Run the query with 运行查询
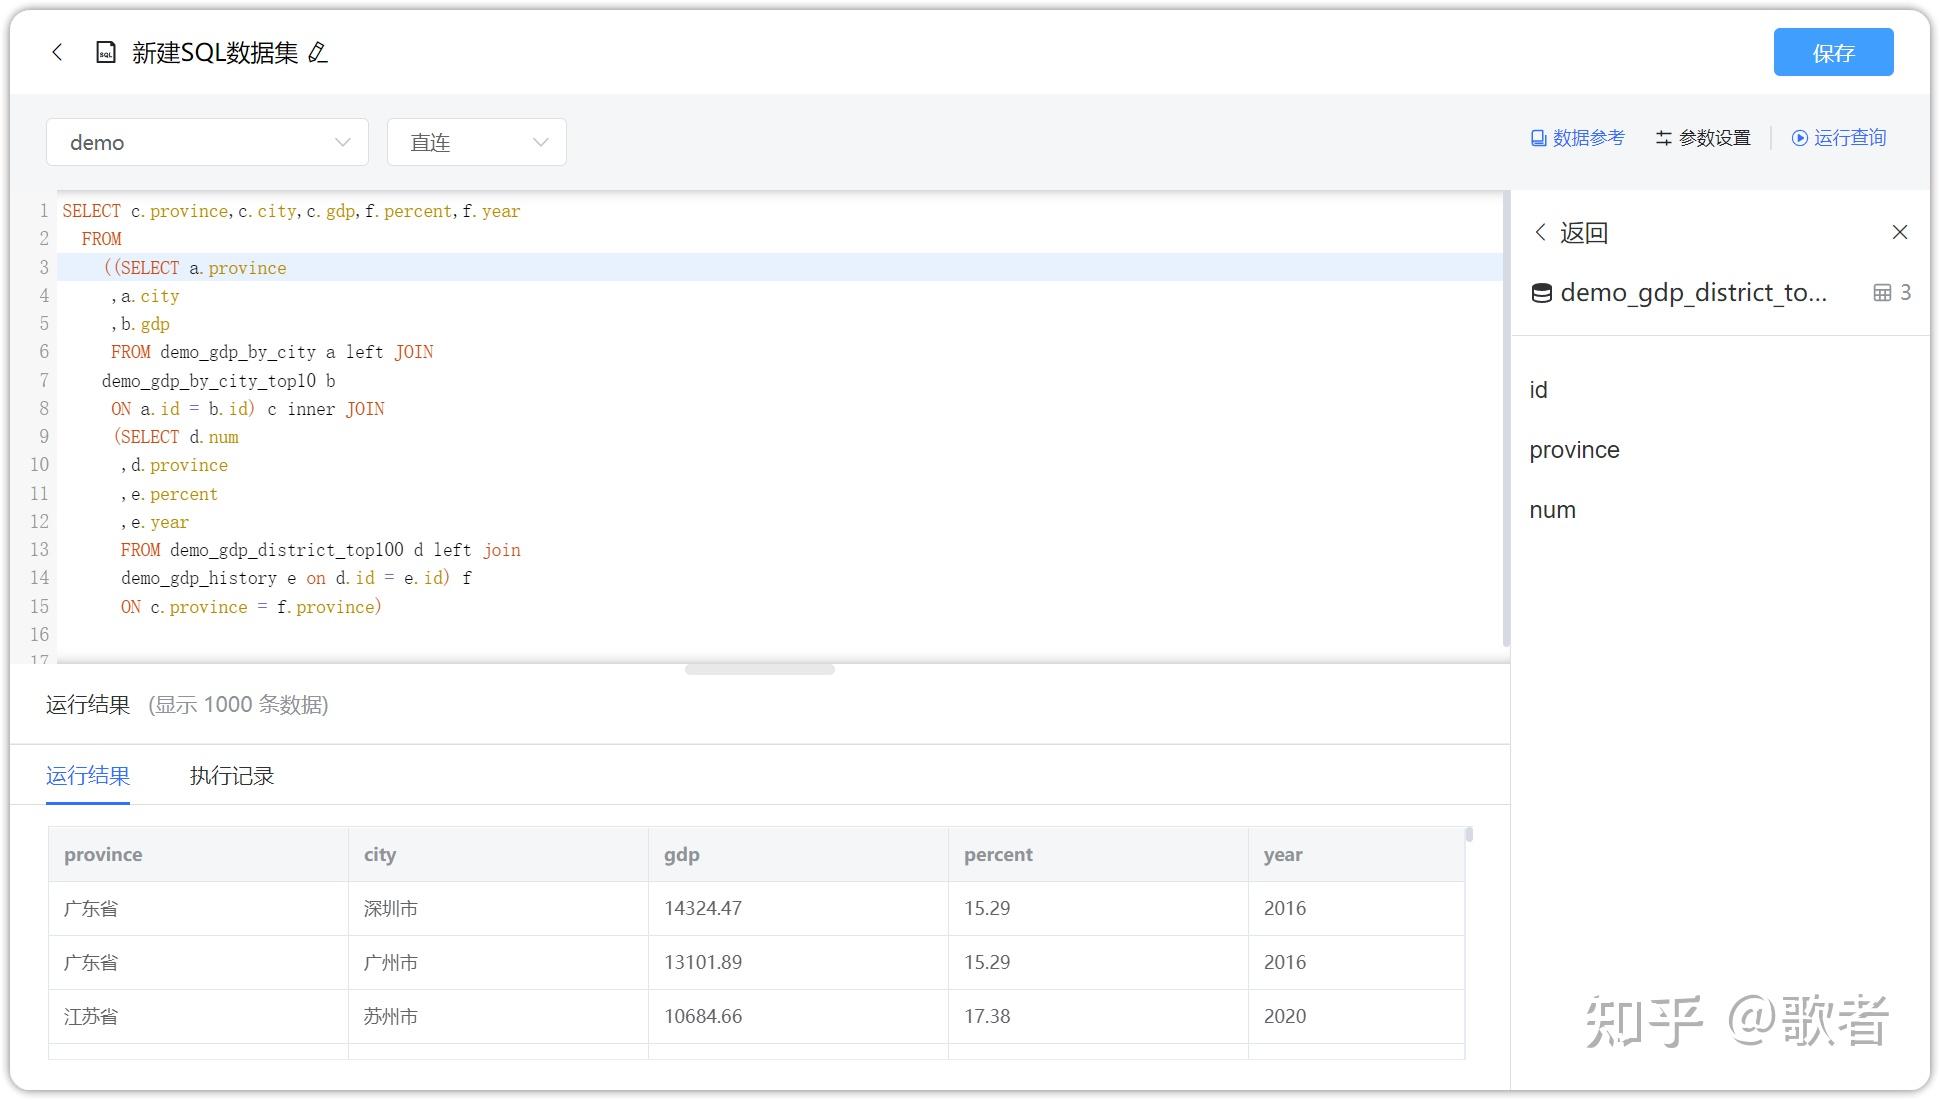 (1838, 138)
